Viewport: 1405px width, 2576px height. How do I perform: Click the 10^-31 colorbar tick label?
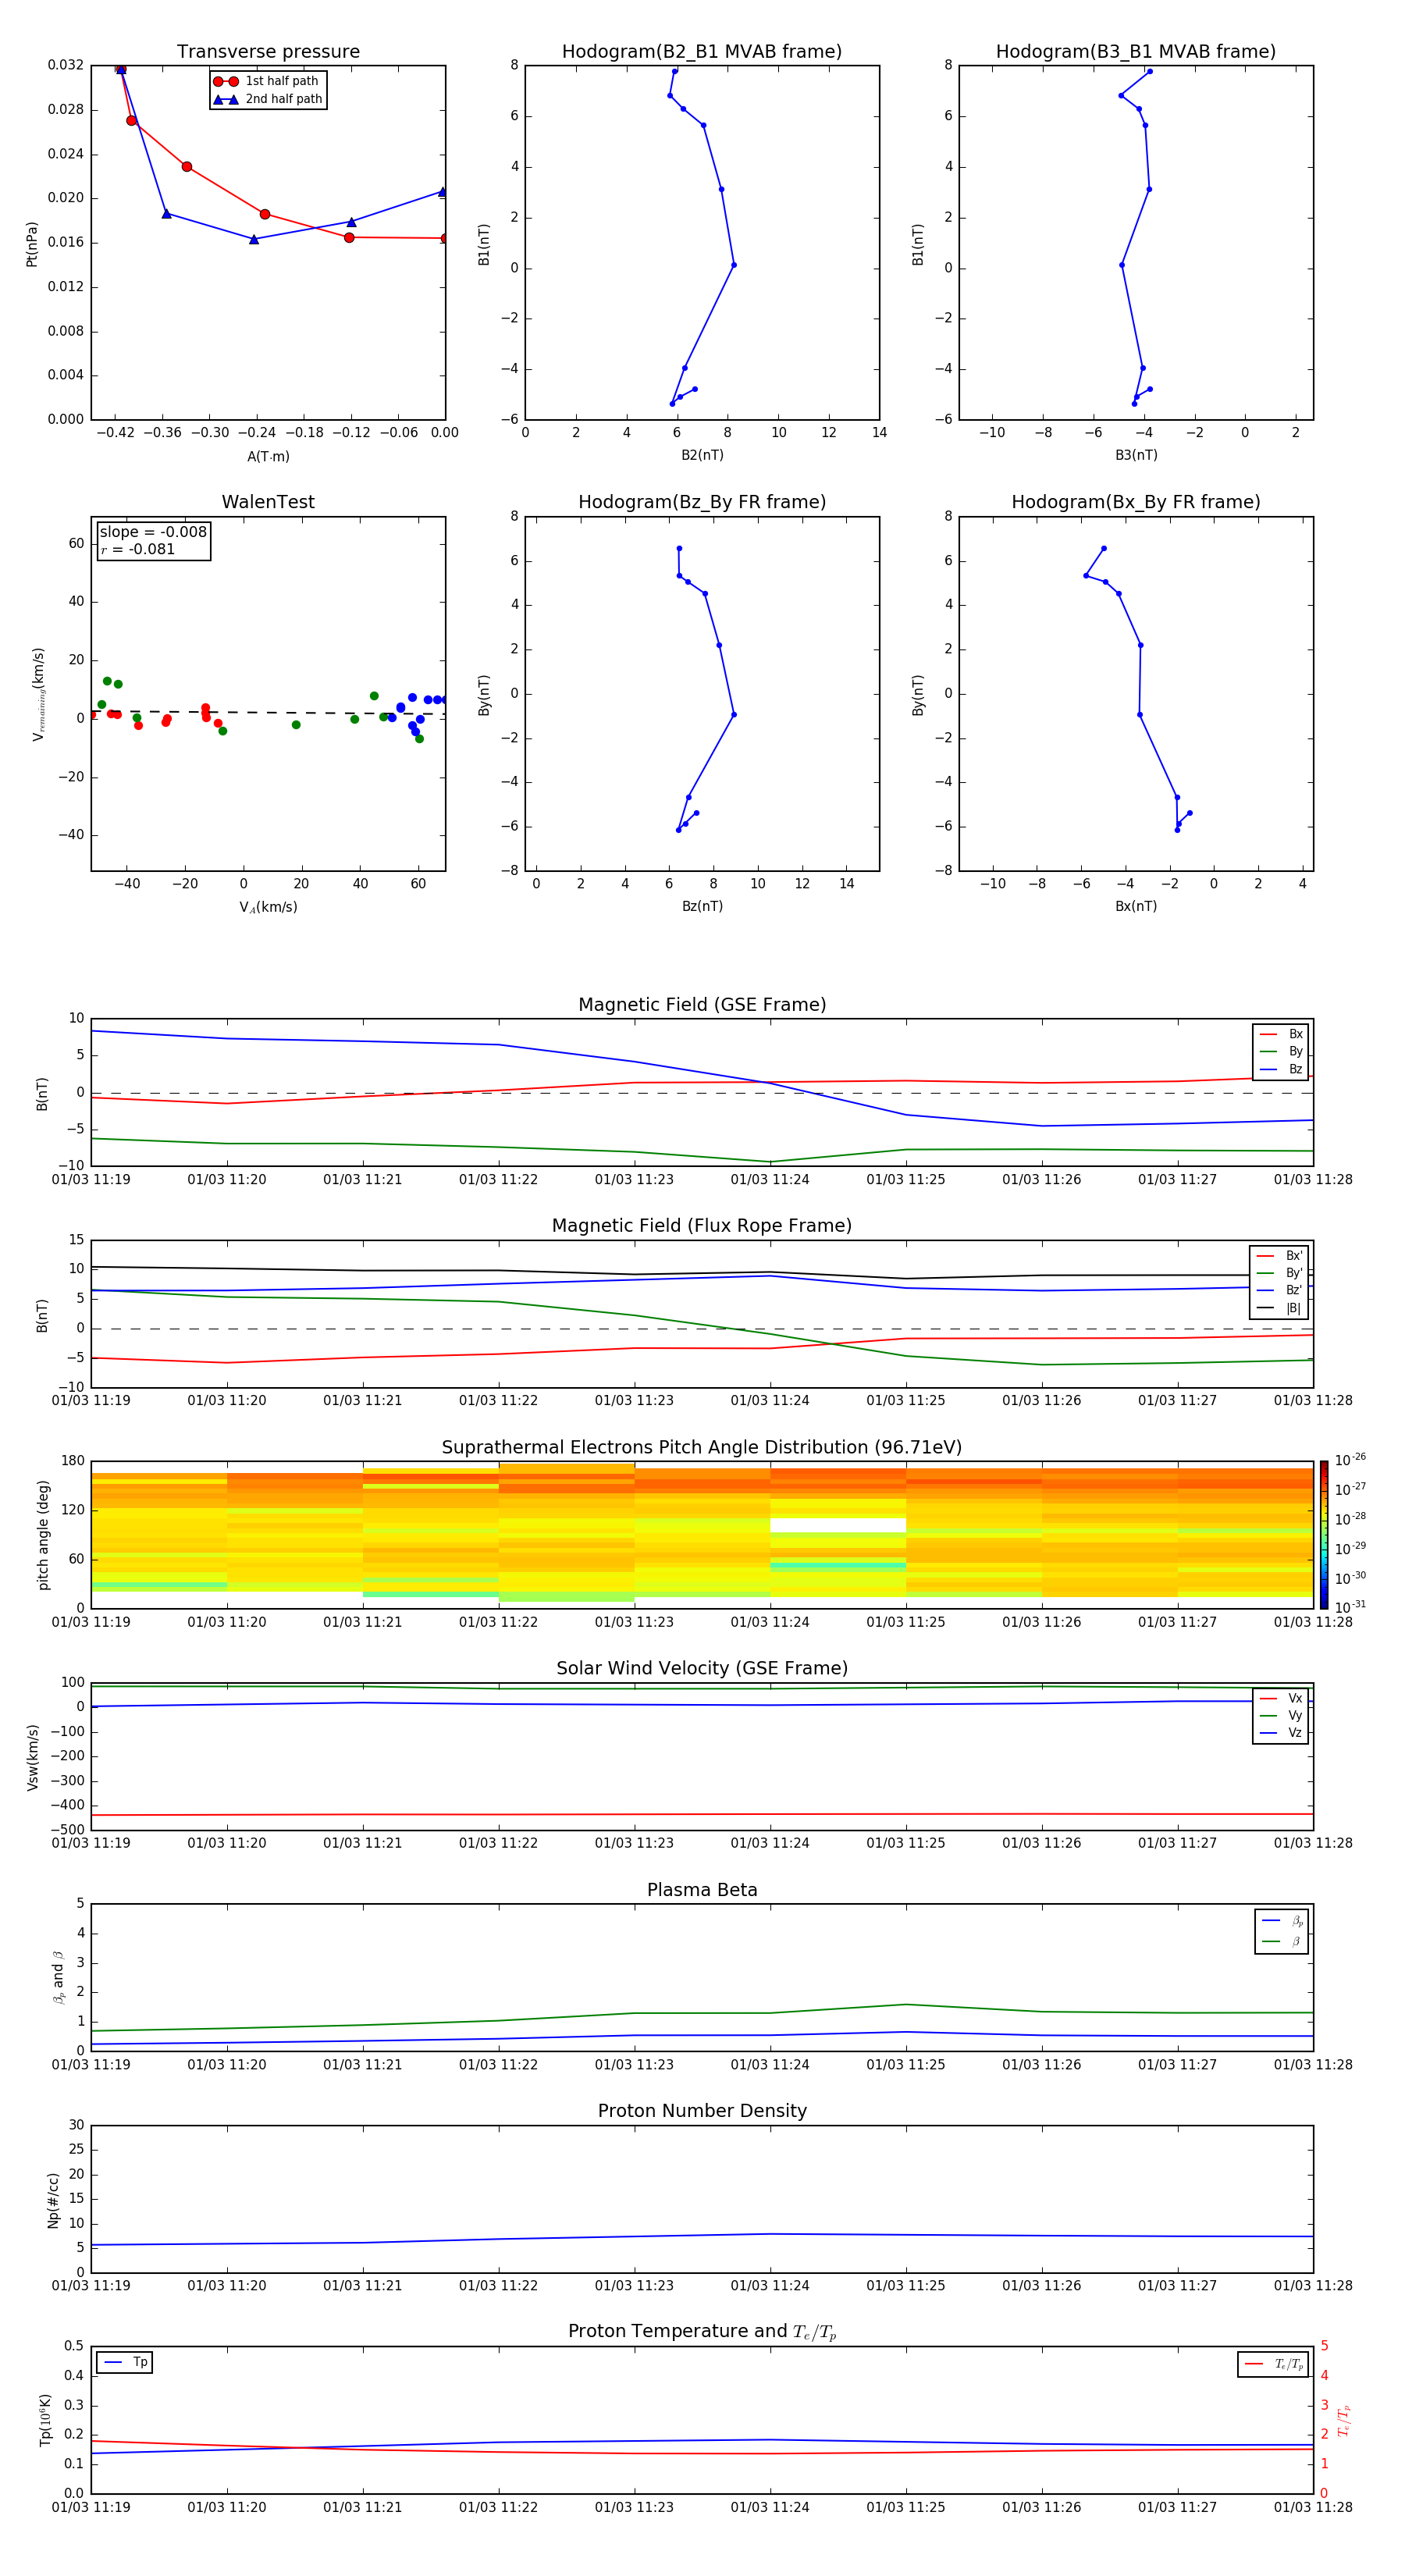pos(1350,1607)
